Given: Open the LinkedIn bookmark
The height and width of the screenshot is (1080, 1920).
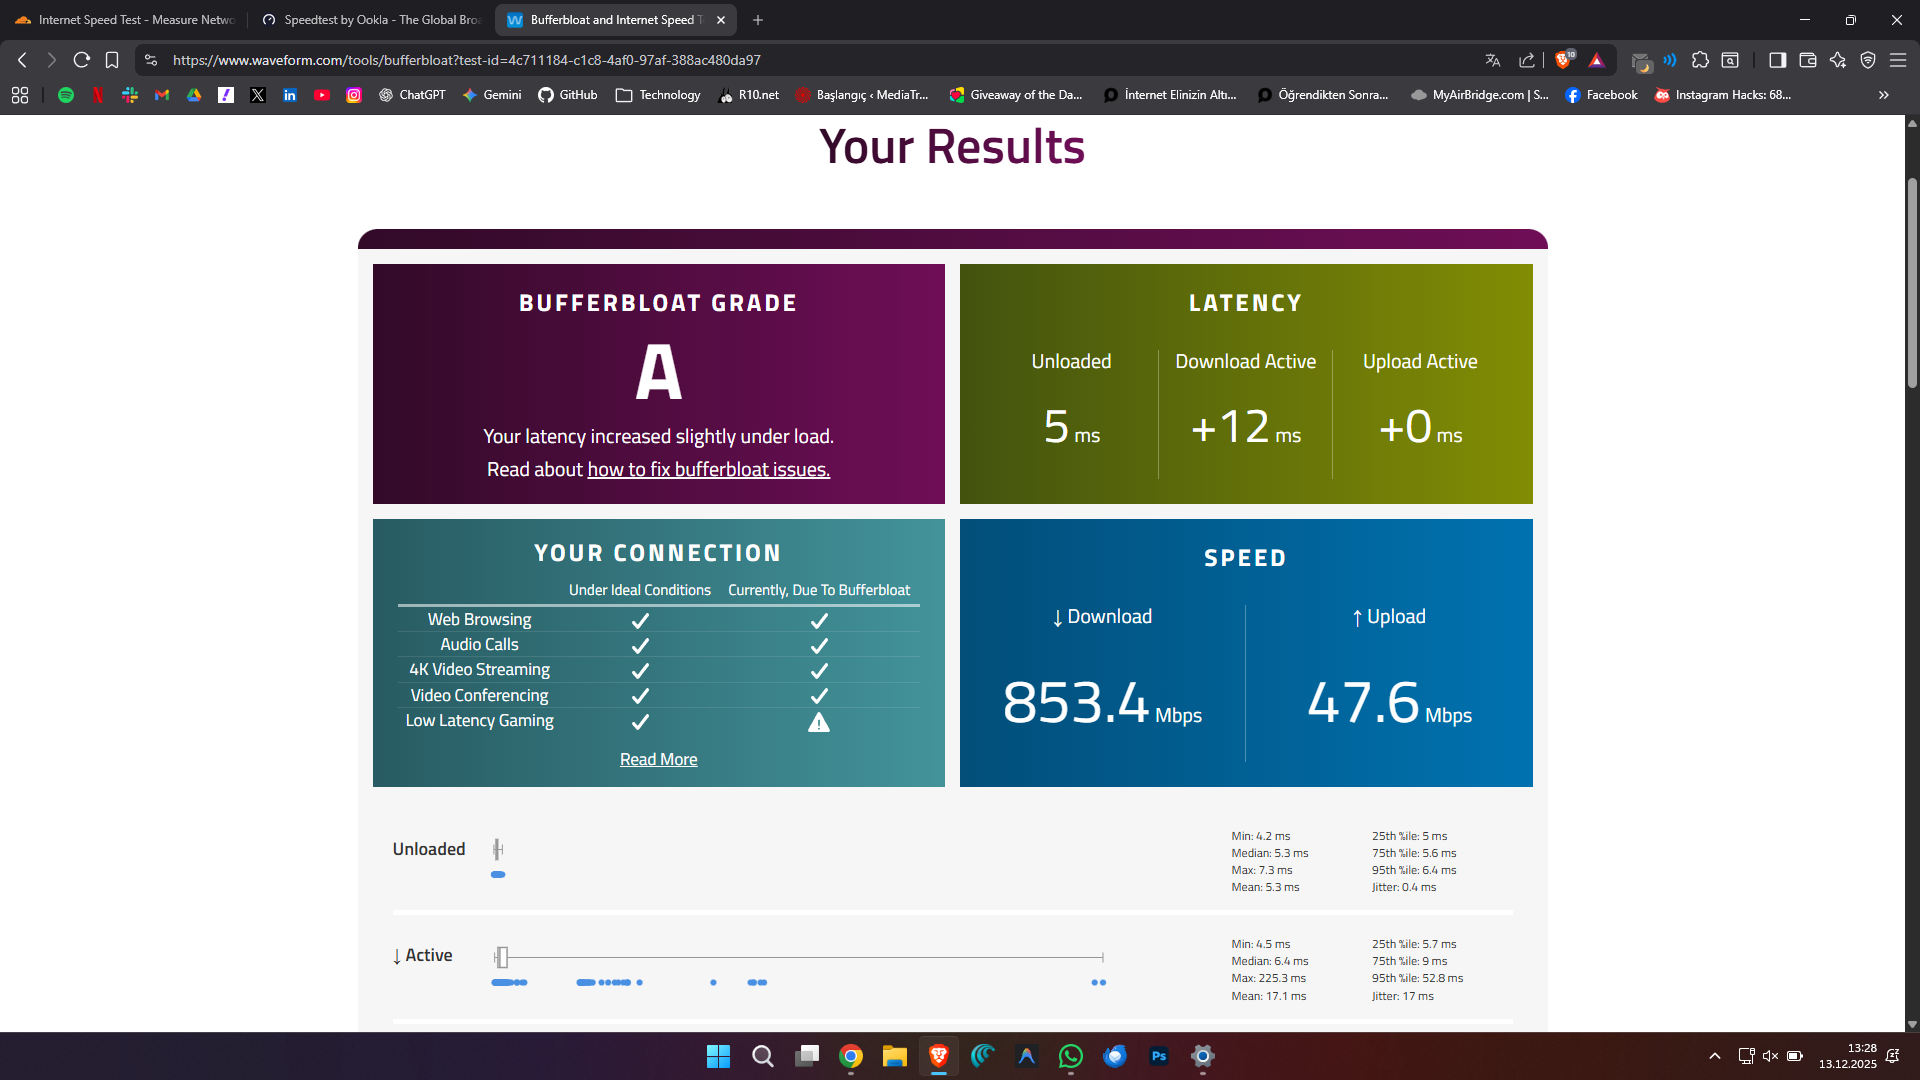Looking at the screenshot, I should coord(290,95).
